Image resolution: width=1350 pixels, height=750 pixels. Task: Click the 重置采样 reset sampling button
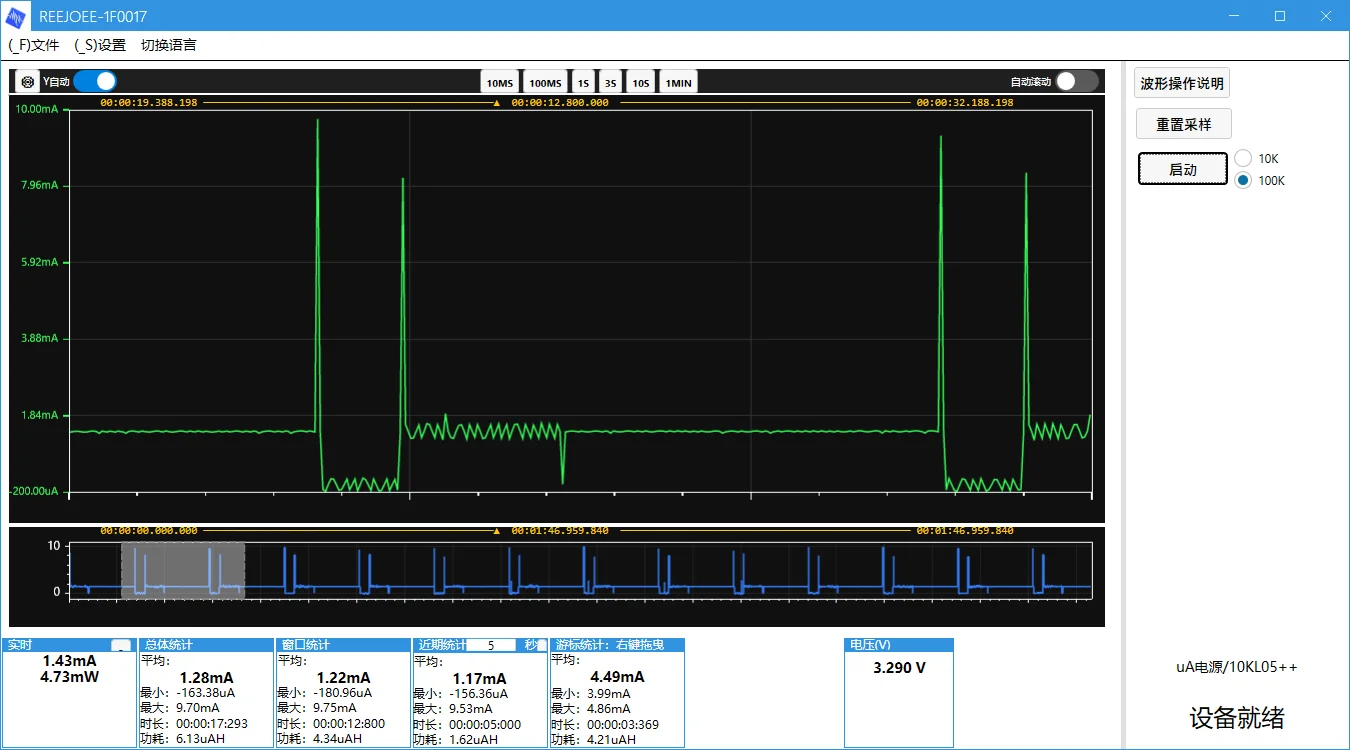tap(1184, 124)
